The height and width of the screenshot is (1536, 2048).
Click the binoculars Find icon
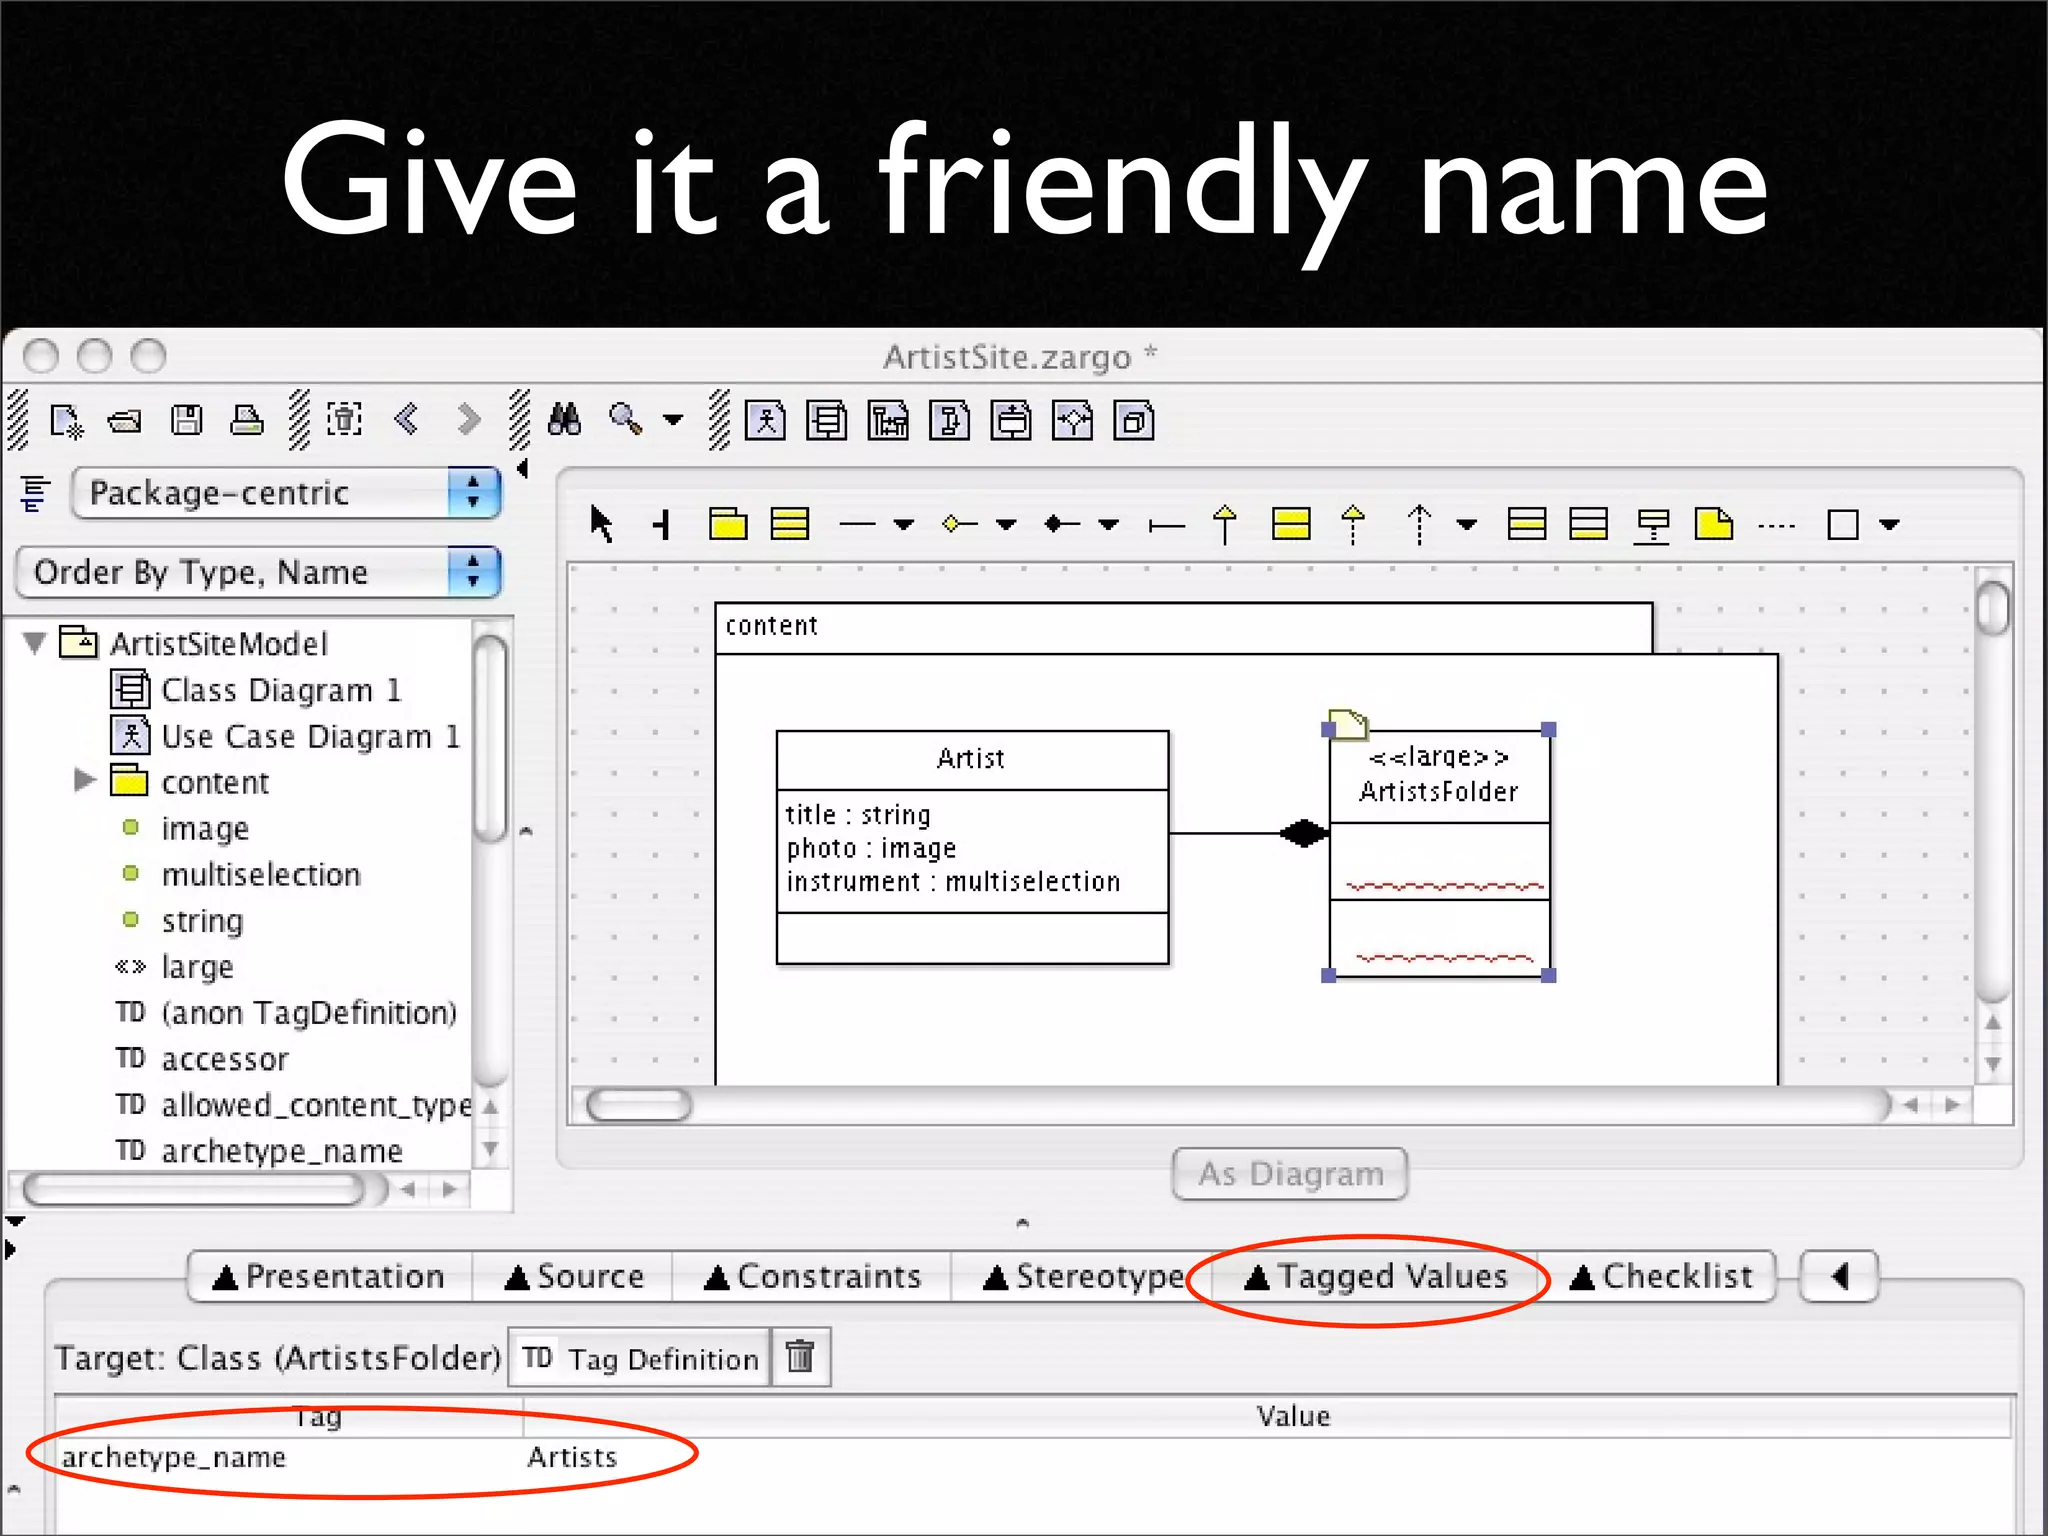click(564, 420)
